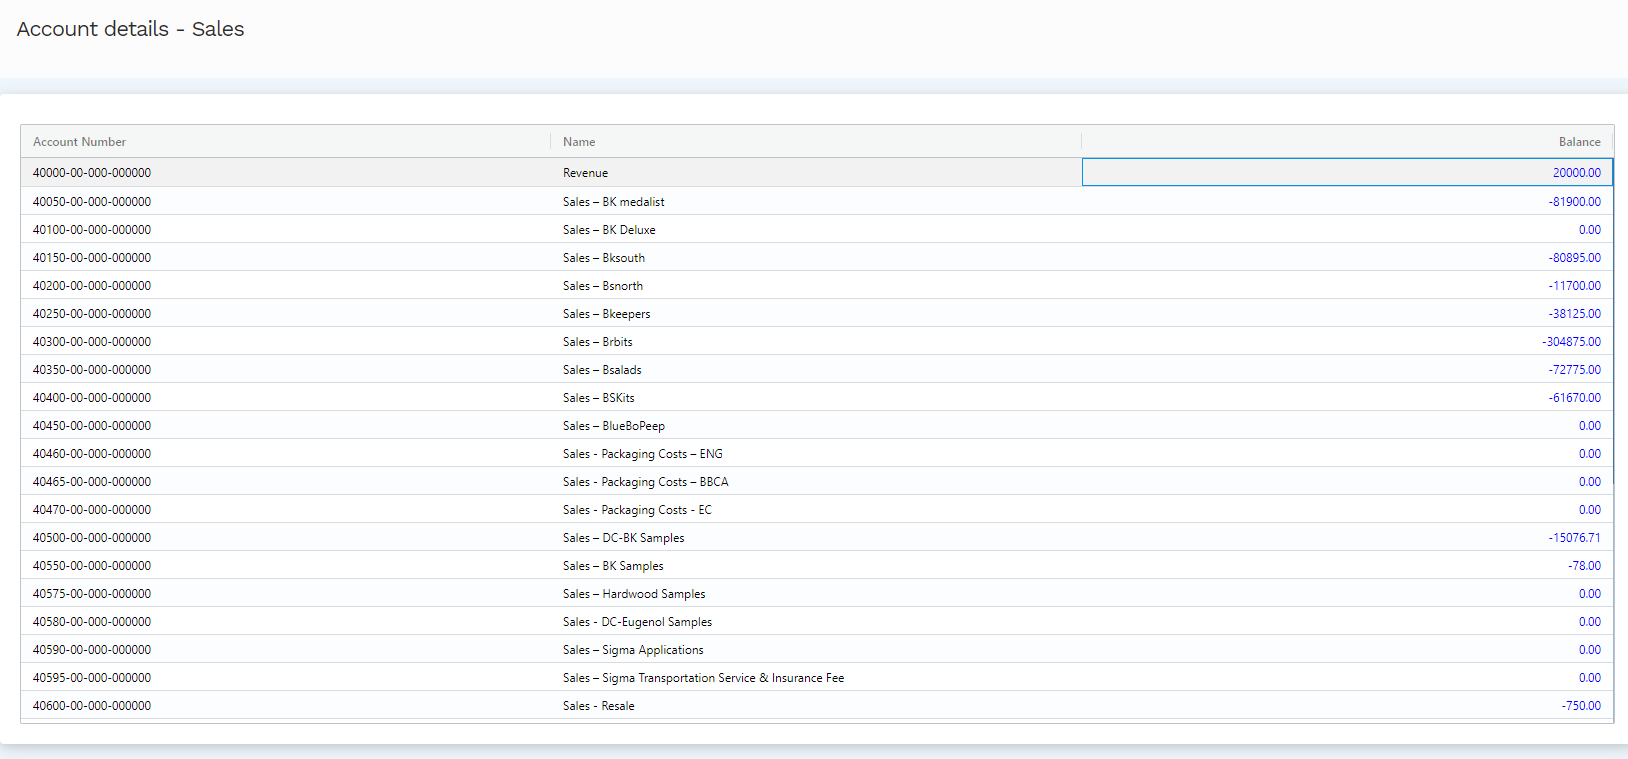Open the -11700.00 Bsnorth balance
Screen dimensions: 1628x759
point(1574,286)
